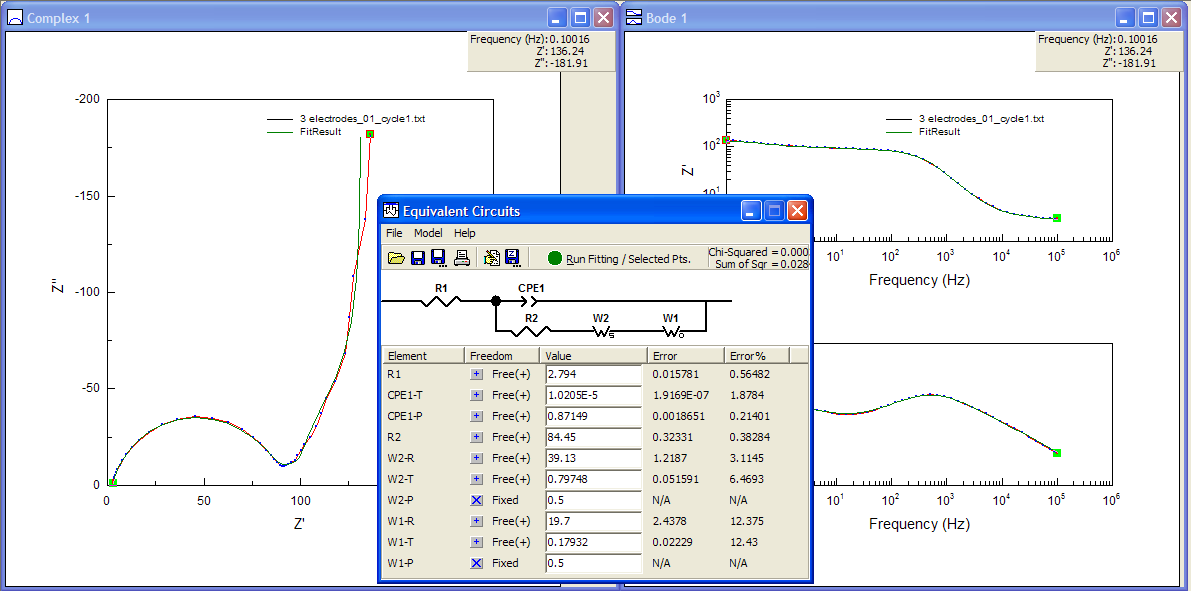The height and width of the screenshot is (591, 1191).
Task: Edit the R1 value field 2.794
Action: [x=594, y=375]
